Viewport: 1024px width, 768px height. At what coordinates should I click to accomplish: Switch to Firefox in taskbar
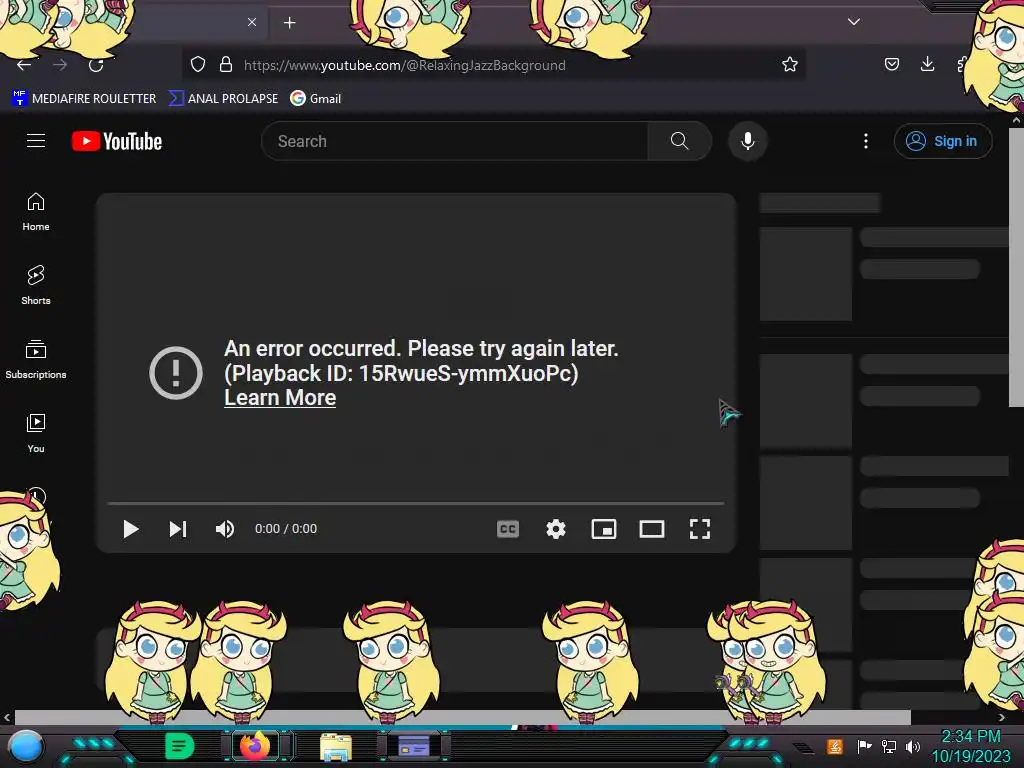click(x=255, y=745)
